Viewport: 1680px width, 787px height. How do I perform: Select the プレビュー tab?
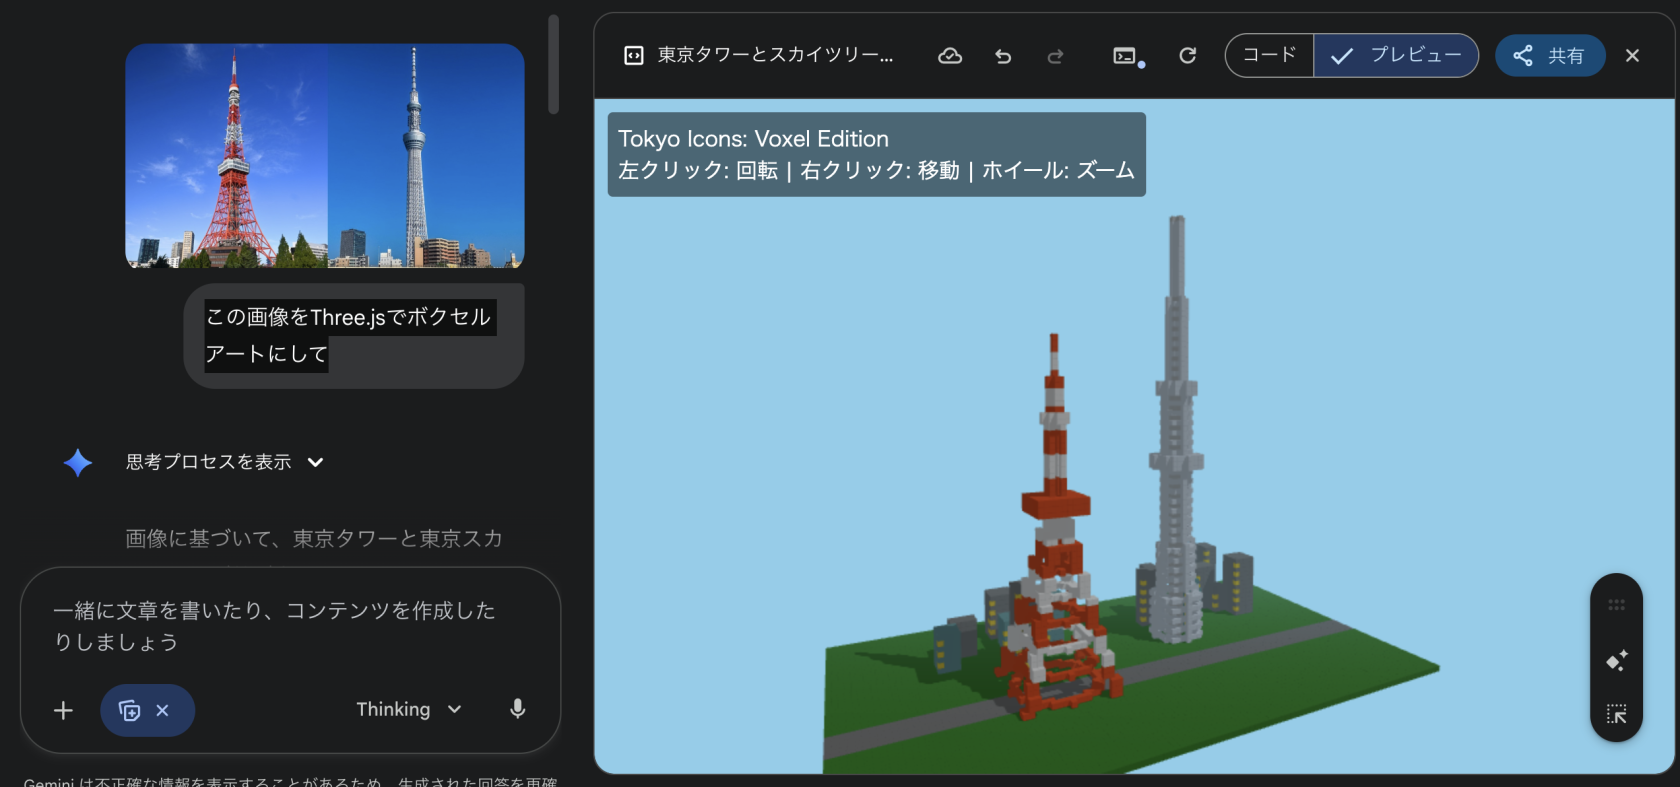click(1397, 55)
